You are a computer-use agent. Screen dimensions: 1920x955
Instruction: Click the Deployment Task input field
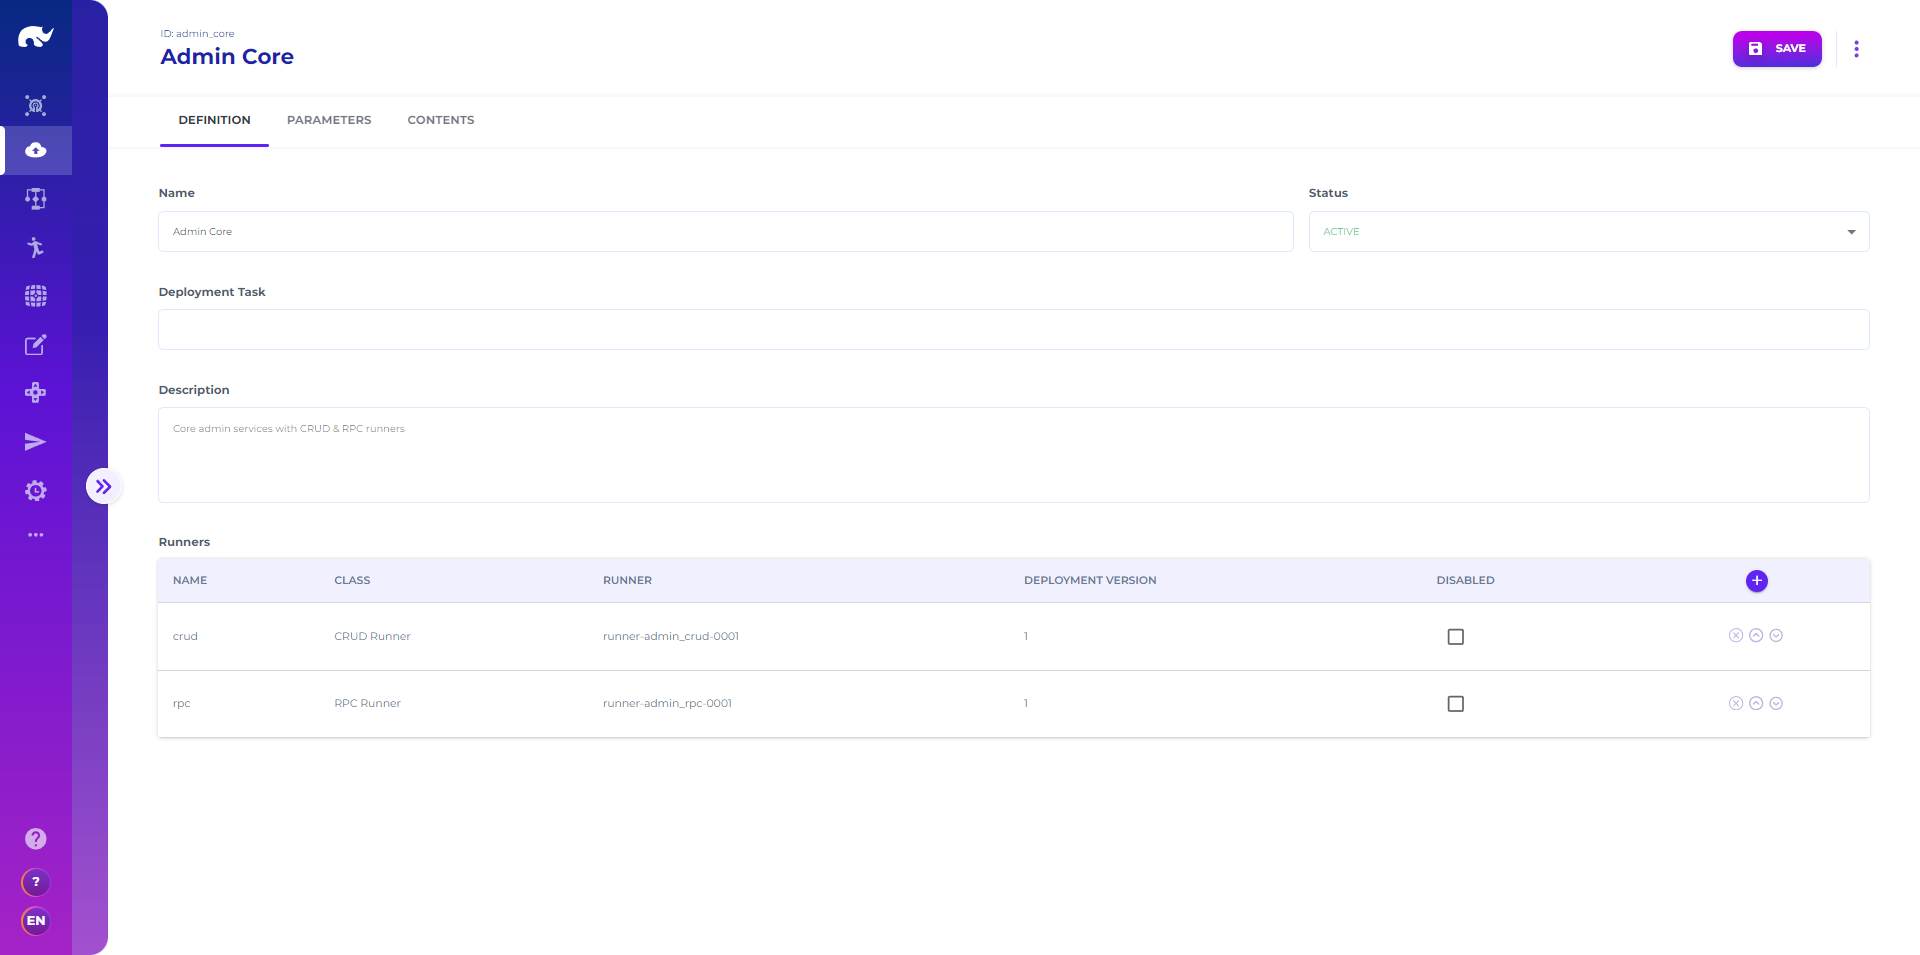pyautogui.click(x=1013, y=330)
